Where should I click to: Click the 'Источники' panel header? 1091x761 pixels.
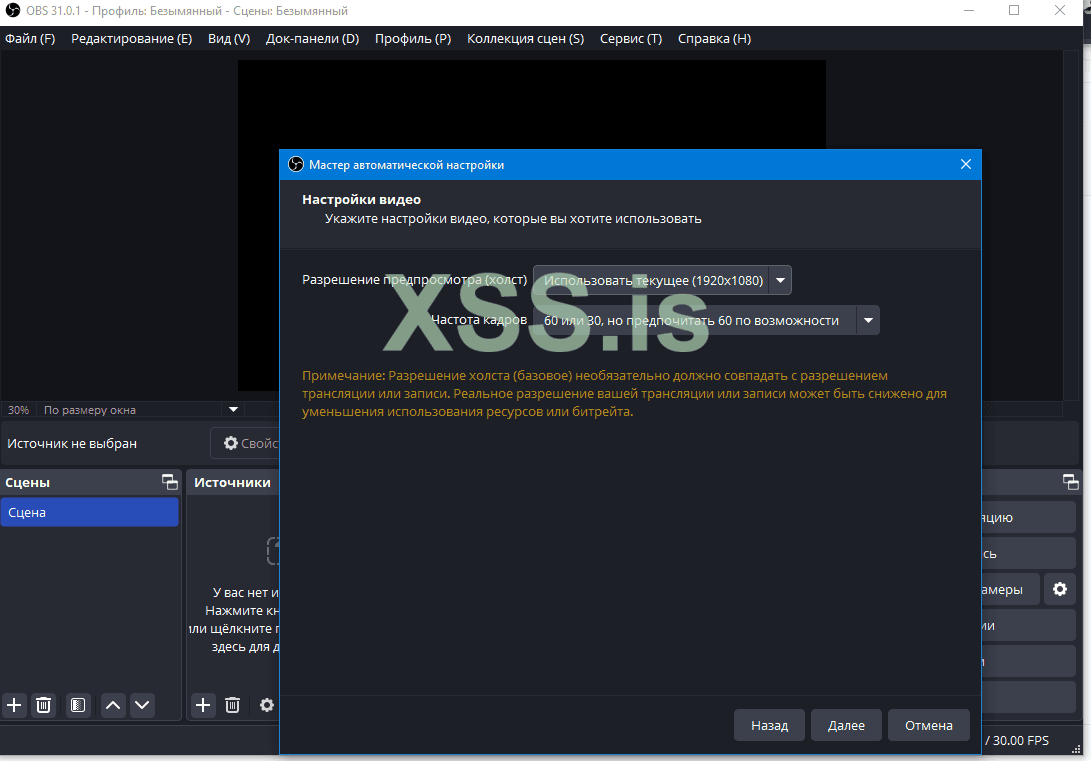232,482
